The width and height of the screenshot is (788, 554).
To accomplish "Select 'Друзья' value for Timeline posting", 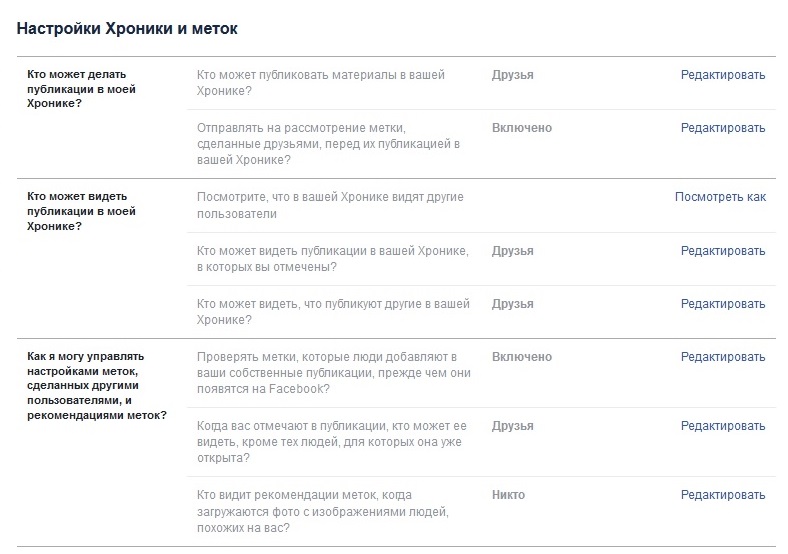I will (x=513, y=75).
